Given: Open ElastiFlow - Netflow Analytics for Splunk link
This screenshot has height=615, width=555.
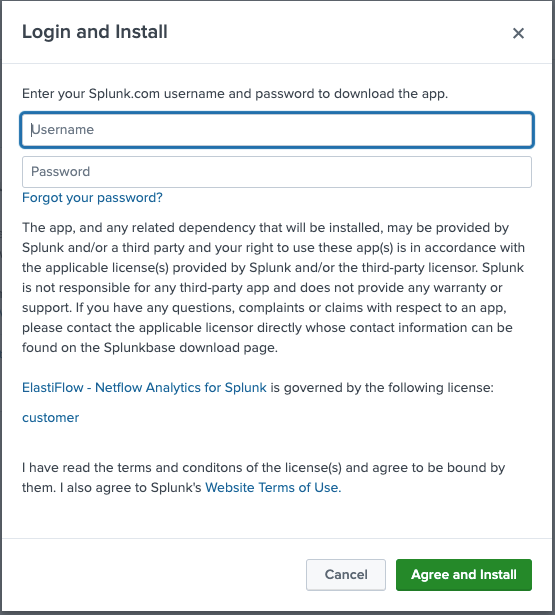Looking at the screenshot, I should (144, 388).
